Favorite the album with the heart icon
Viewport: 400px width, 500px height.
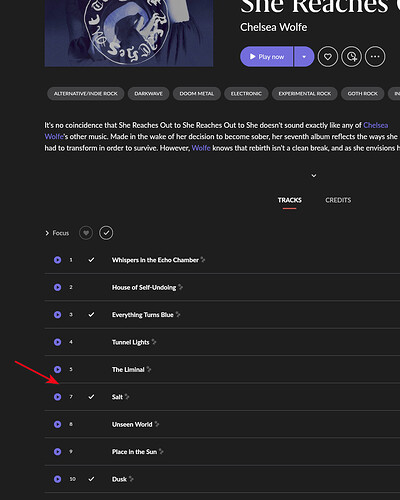(328, 57)
